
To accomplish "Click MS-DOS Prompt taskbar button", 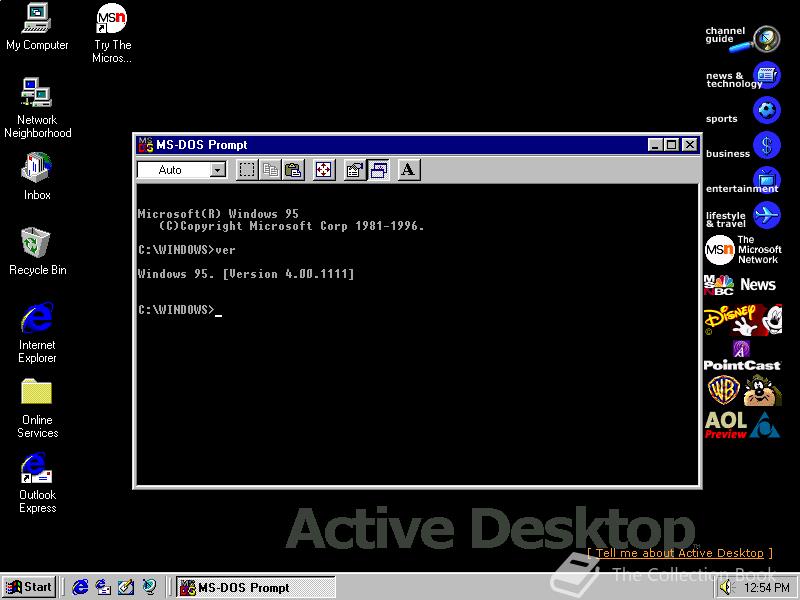I will pos(256,587).
